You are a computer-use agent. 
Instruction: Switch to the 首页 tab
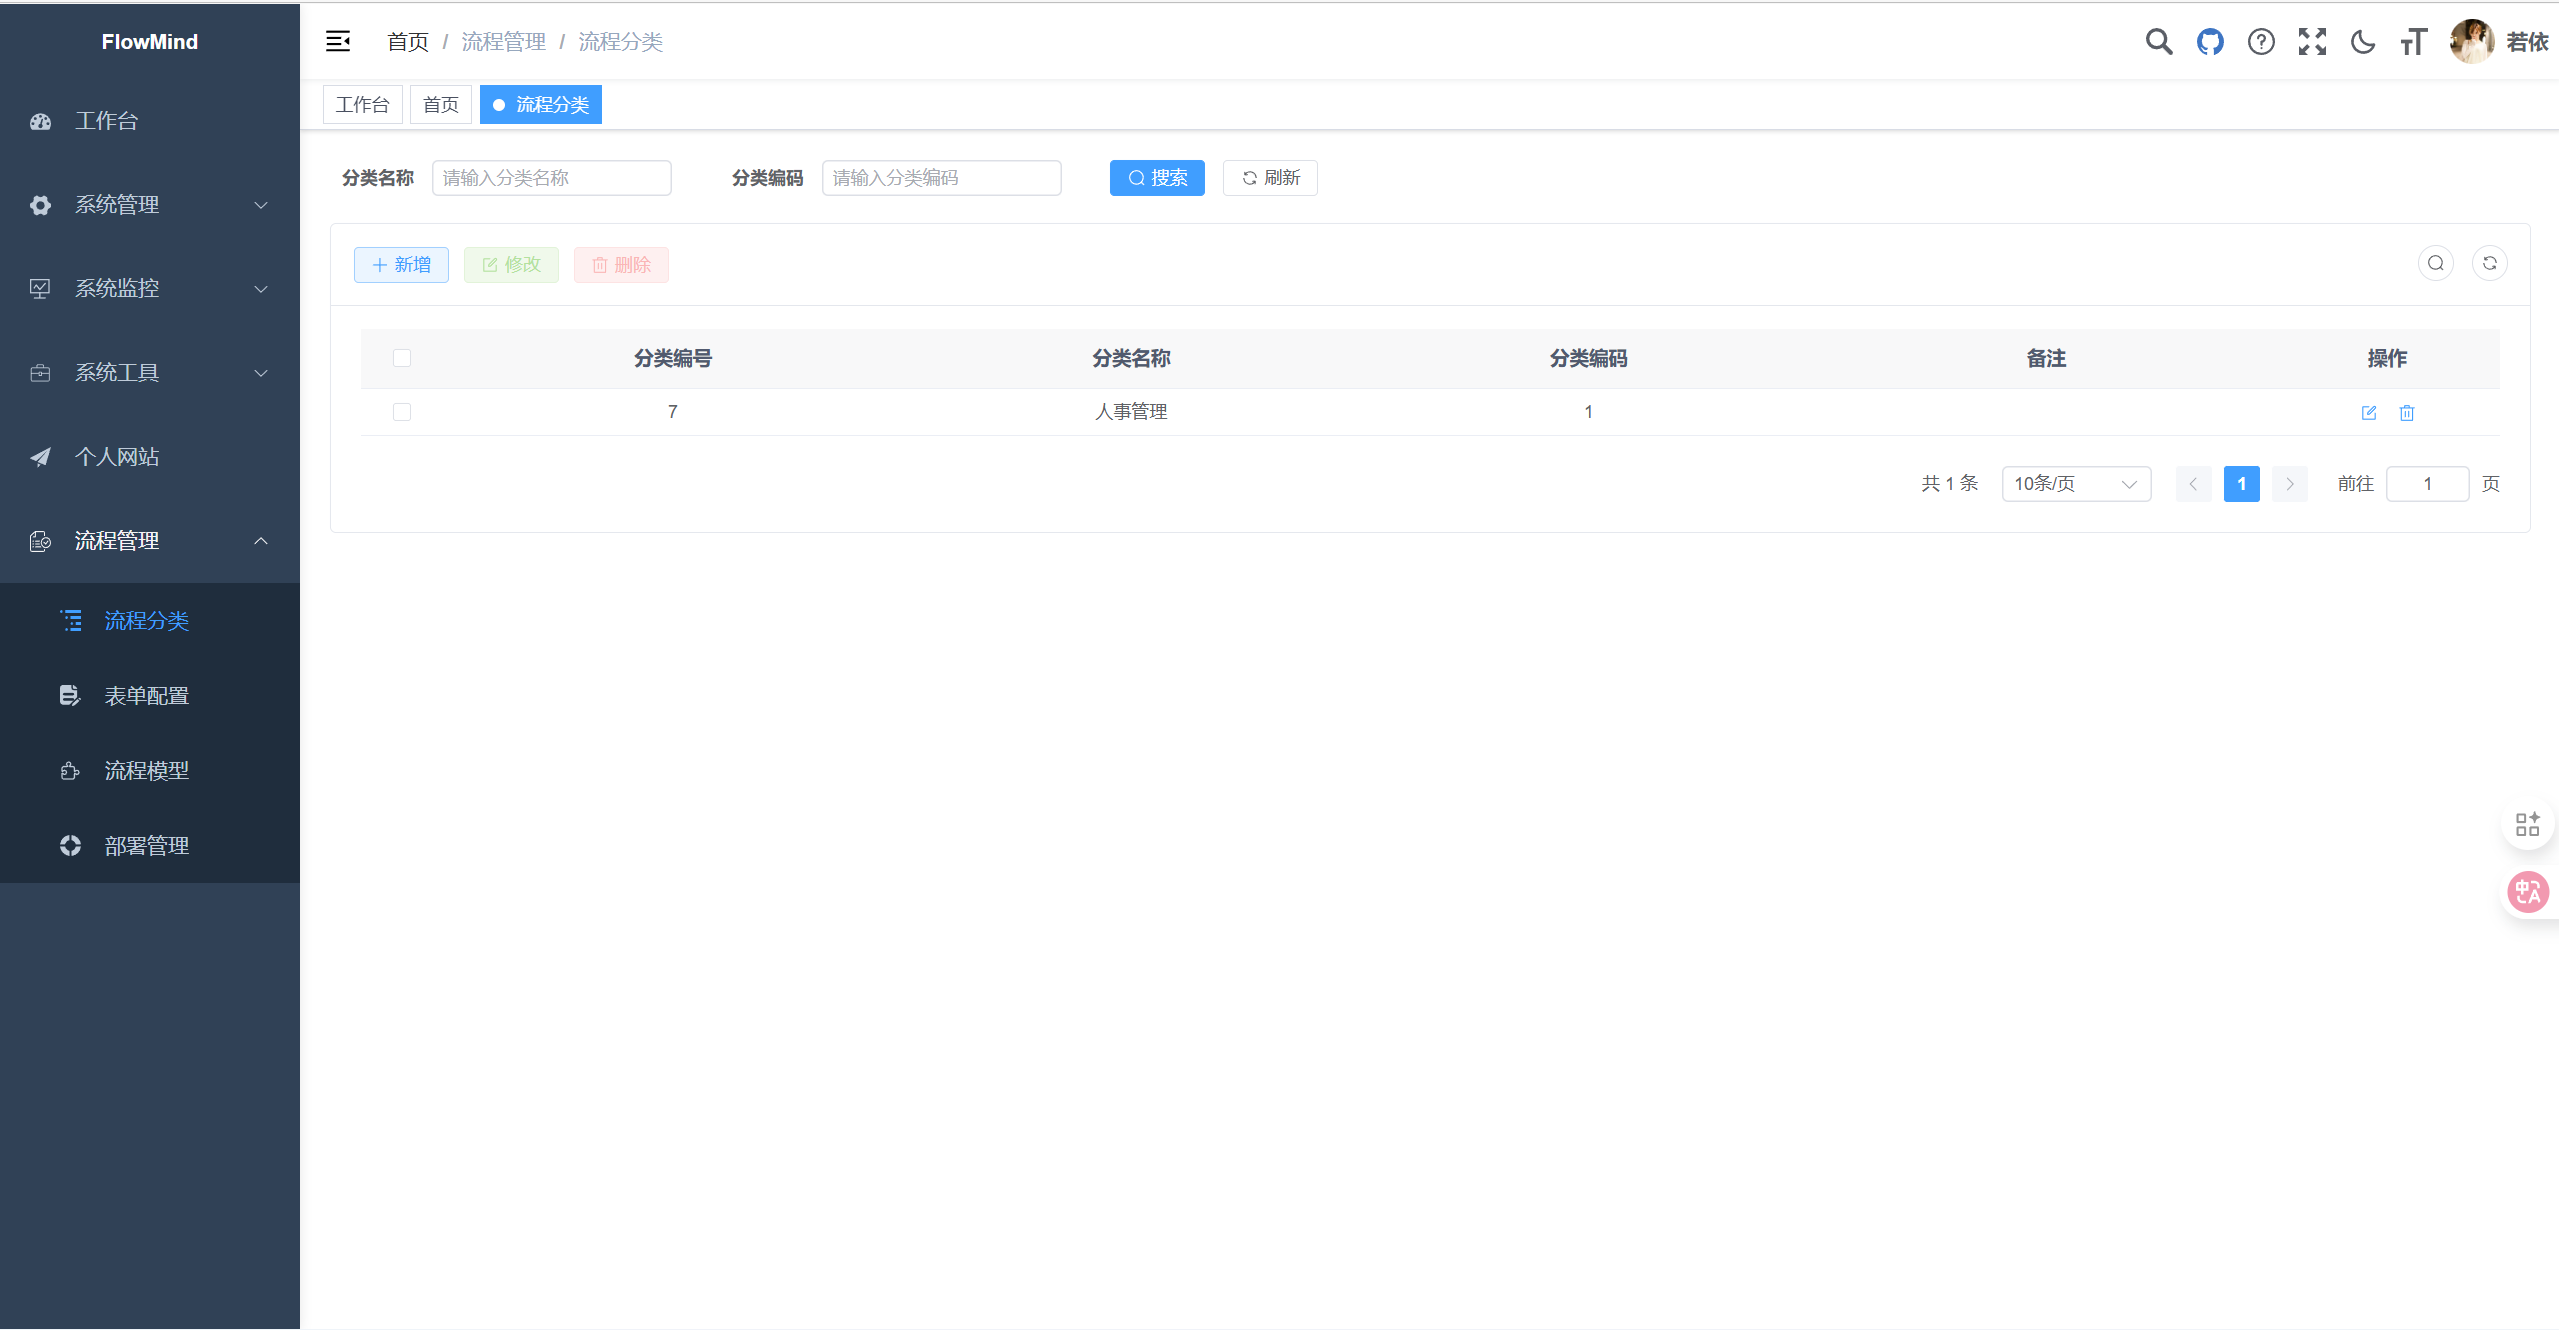point(441,105)
